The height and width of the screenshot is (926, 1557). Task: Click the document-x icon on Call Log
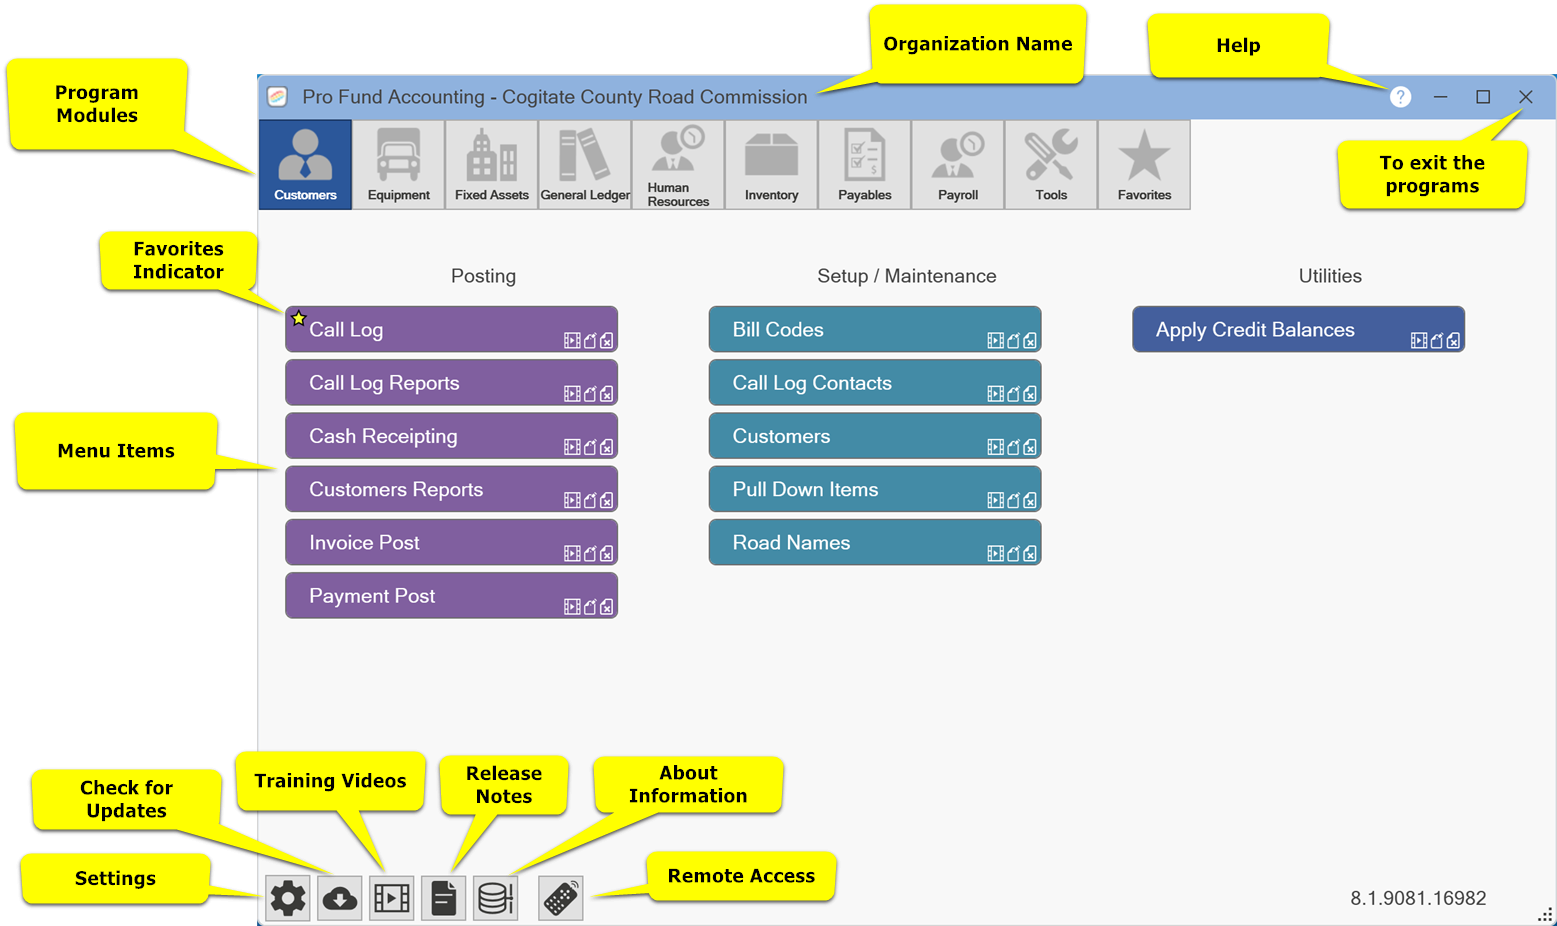click(x=606, y=341)
